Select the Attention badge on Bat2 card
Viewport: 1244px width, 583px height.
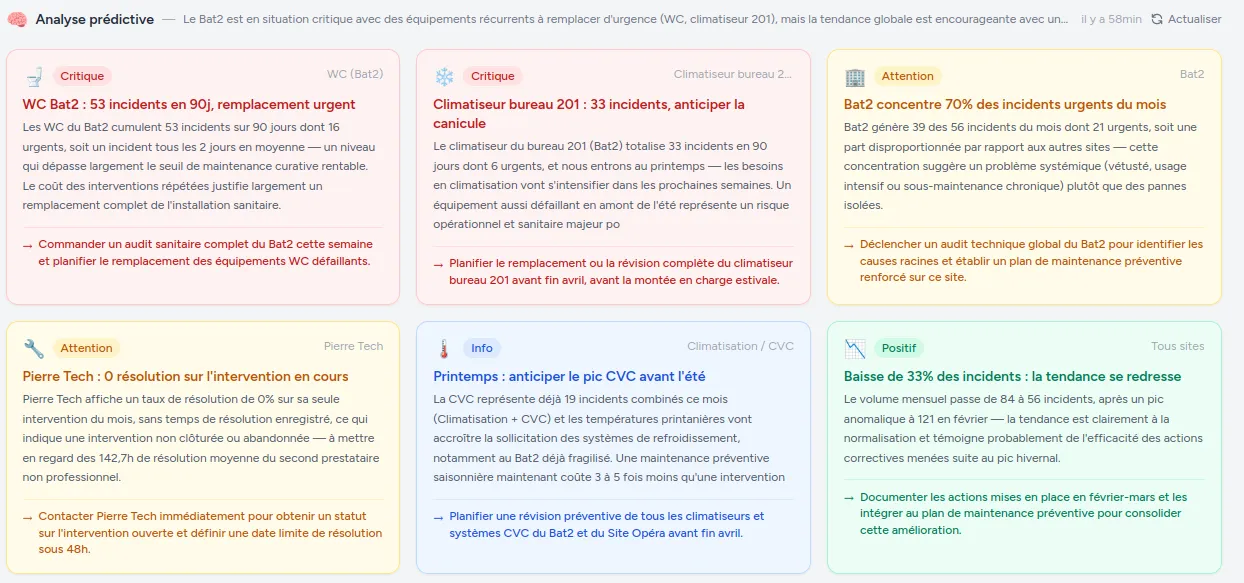(907, 75)
